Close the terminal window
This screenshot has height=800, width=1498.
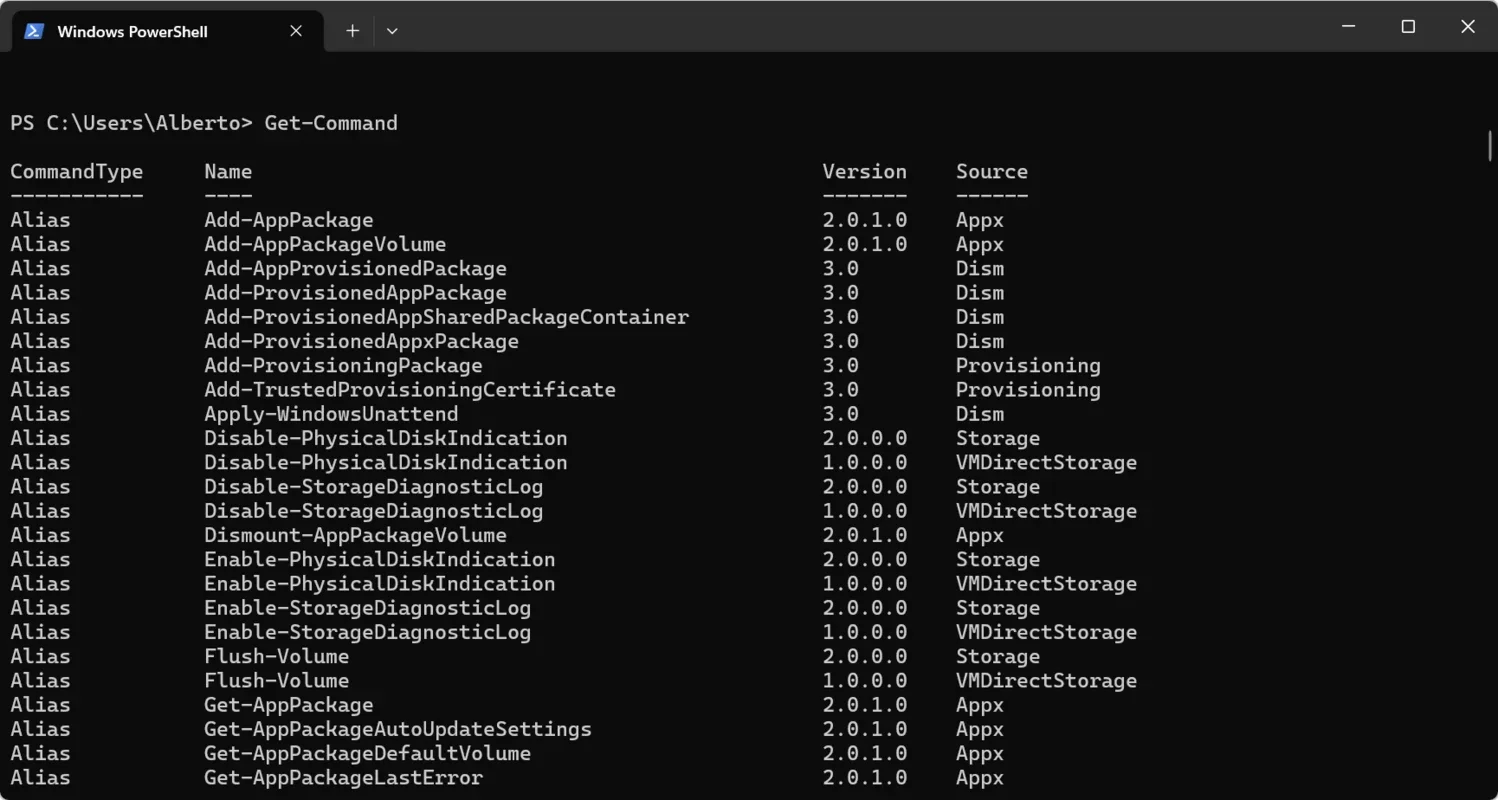coord(1468,27)
